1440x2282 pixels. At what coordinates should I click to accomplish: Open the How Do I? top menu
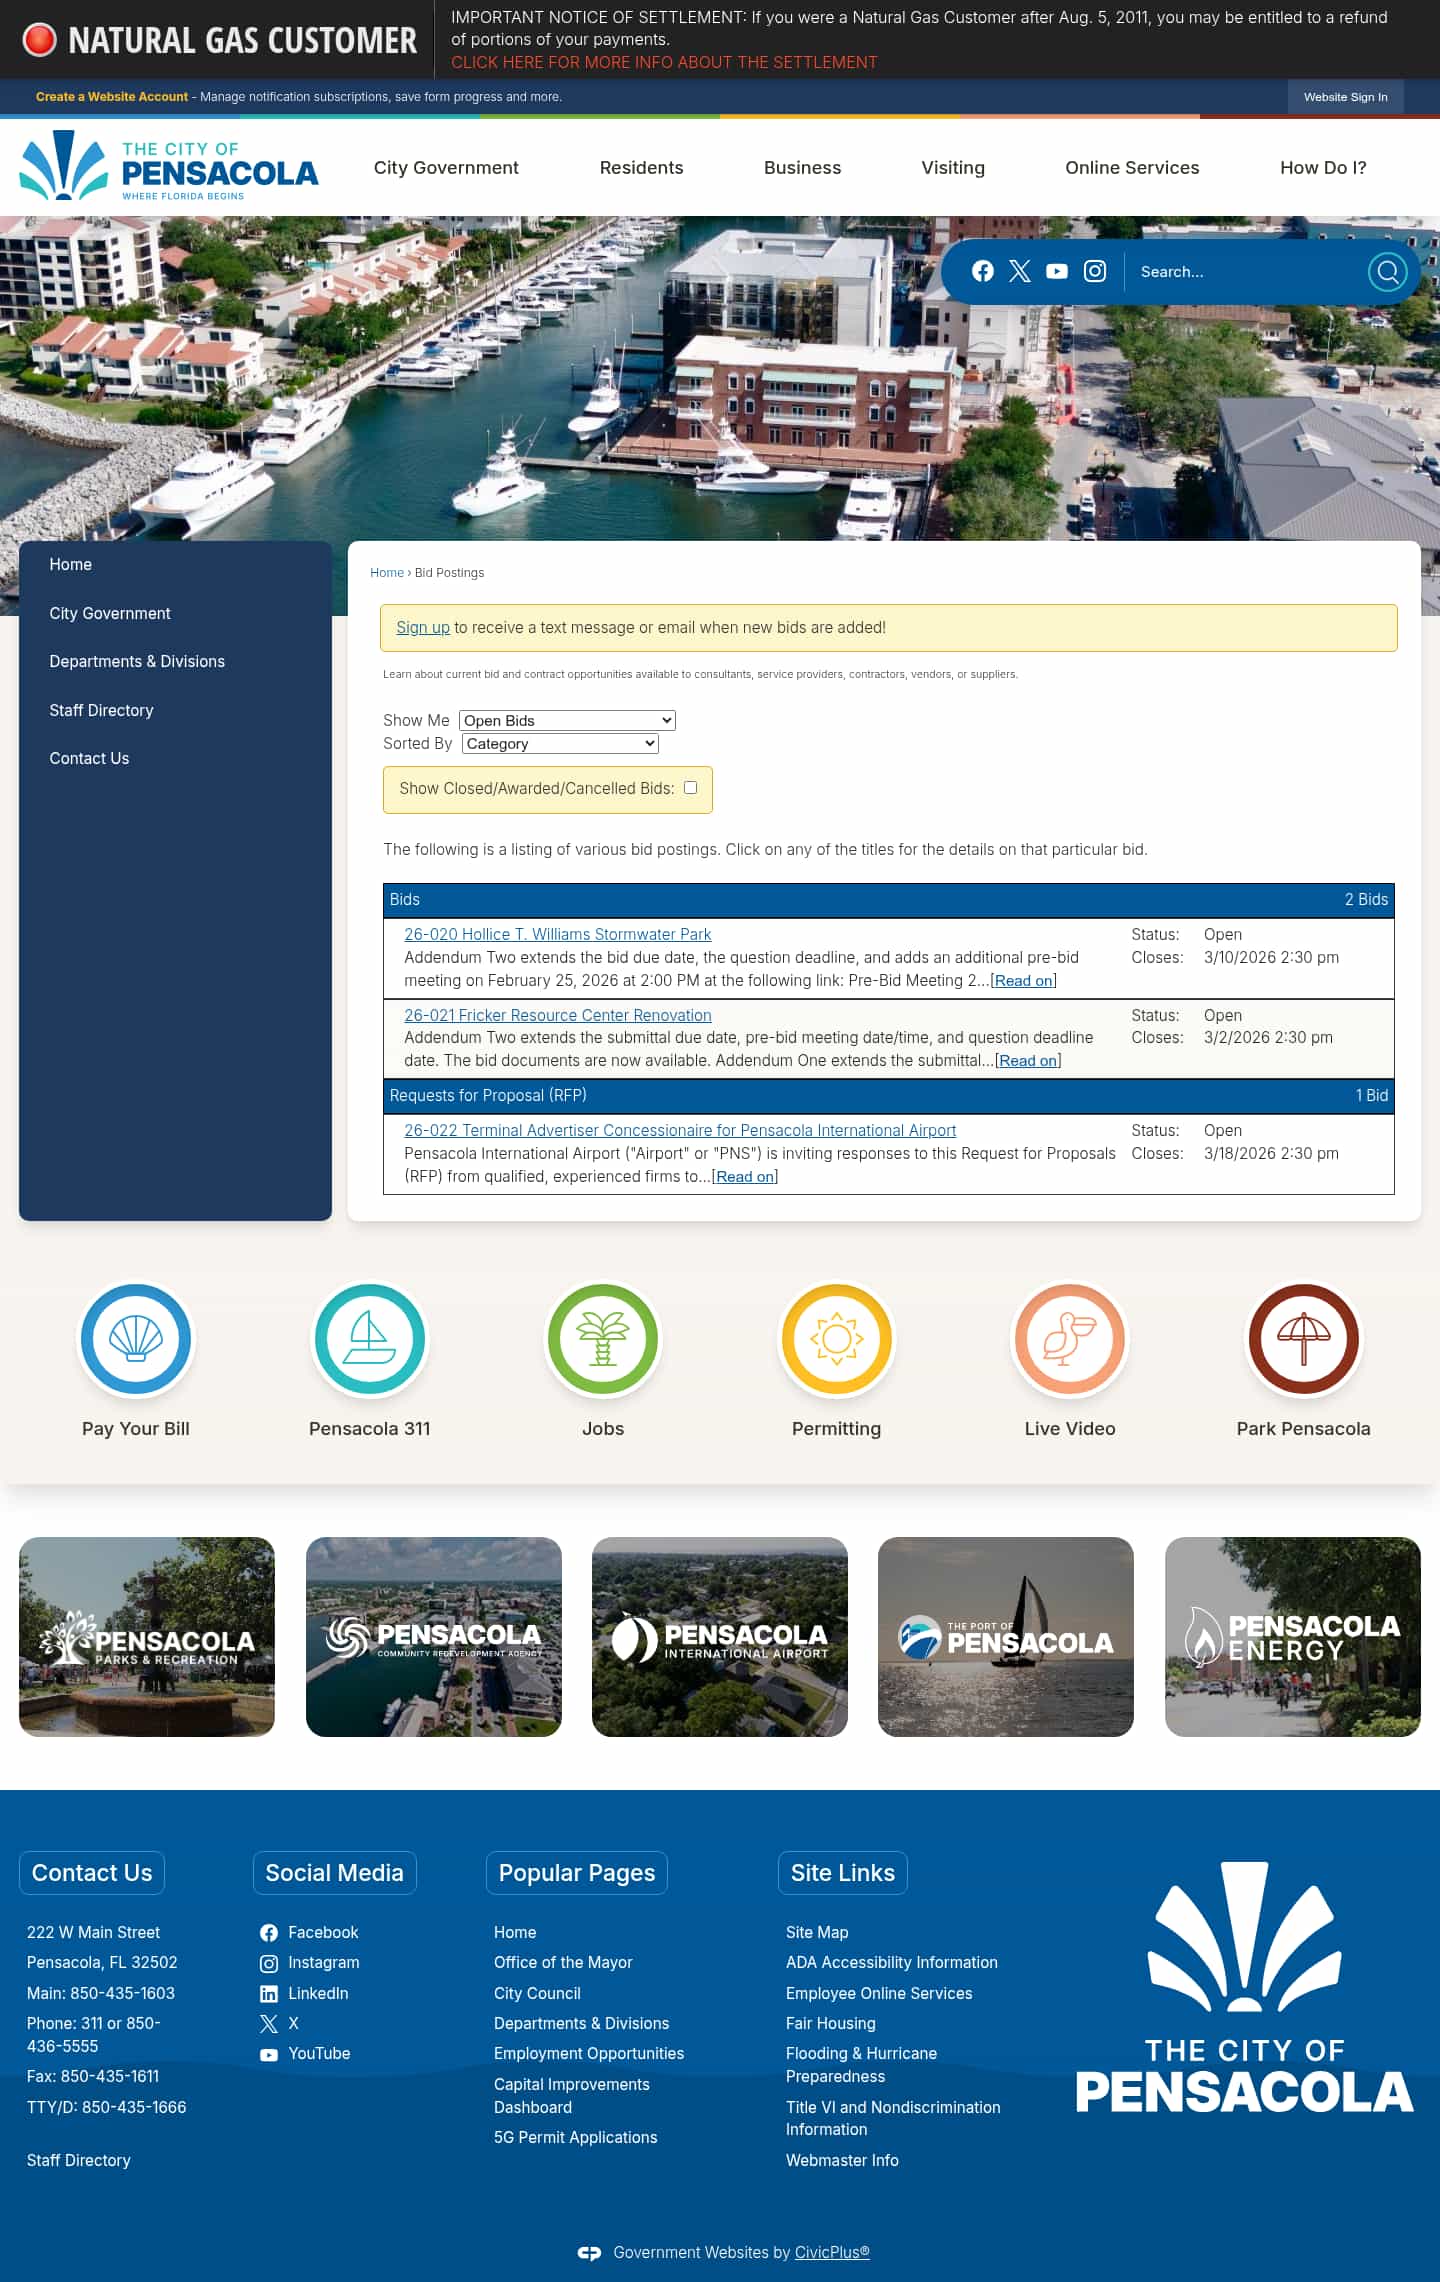[x=1322, y=167]
